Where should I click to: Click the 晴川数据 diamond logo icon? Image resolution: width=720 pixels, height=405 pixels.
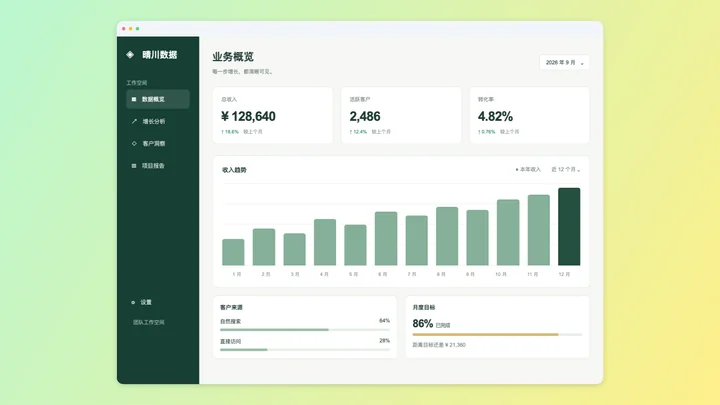130,55
